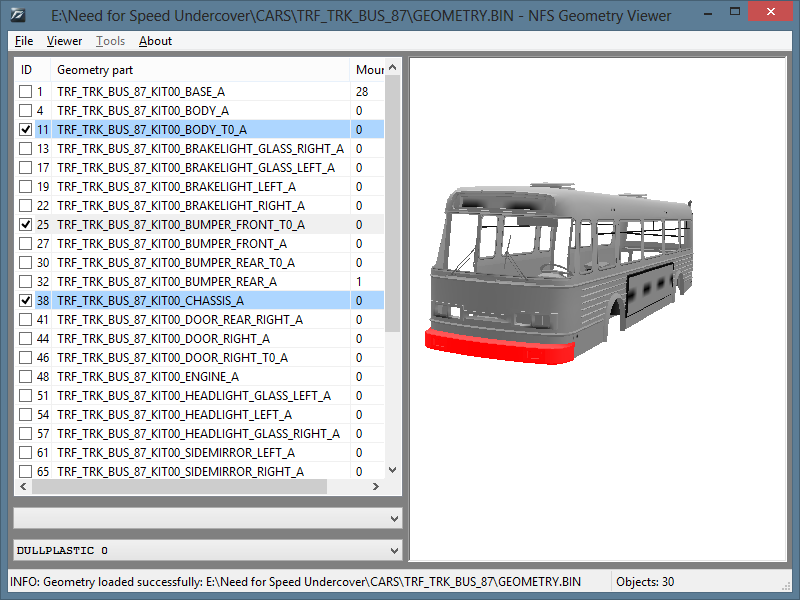The image size is (800, 600).
Task: Click the vertical scrollbar thumb in parts list
Action: [392, 204]
